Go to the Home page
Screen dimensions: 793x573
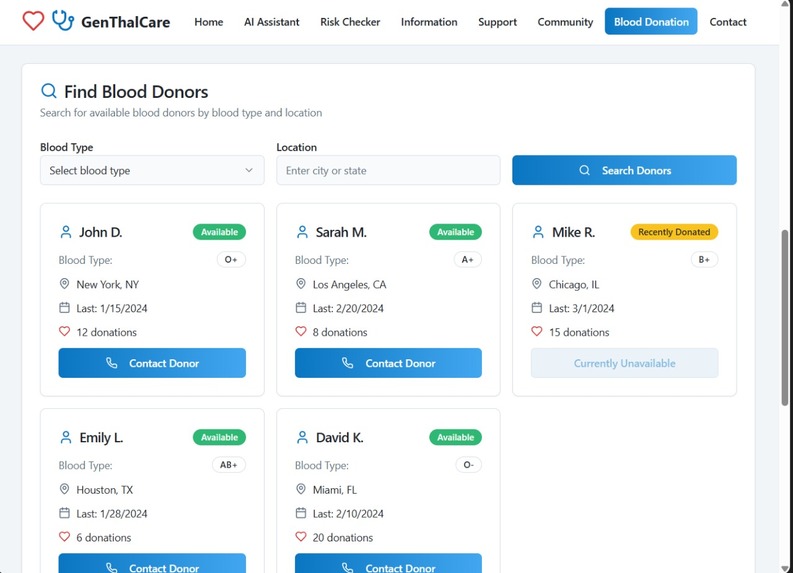(209, 22)
